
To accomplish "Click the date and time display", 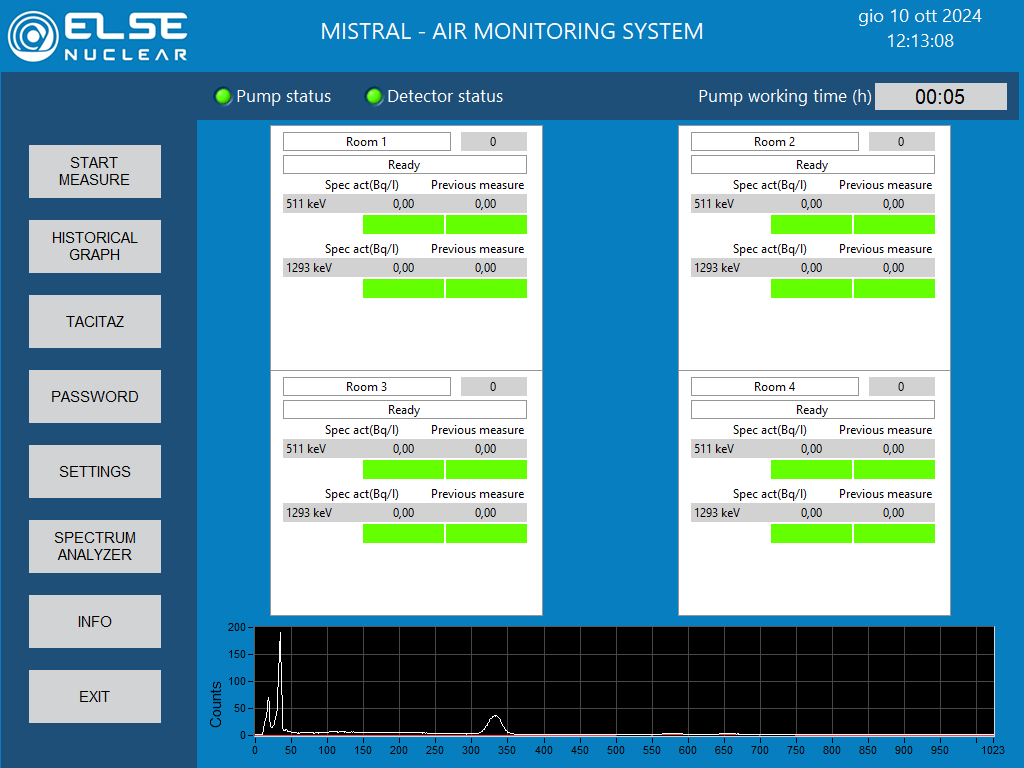I will (920, 29).
